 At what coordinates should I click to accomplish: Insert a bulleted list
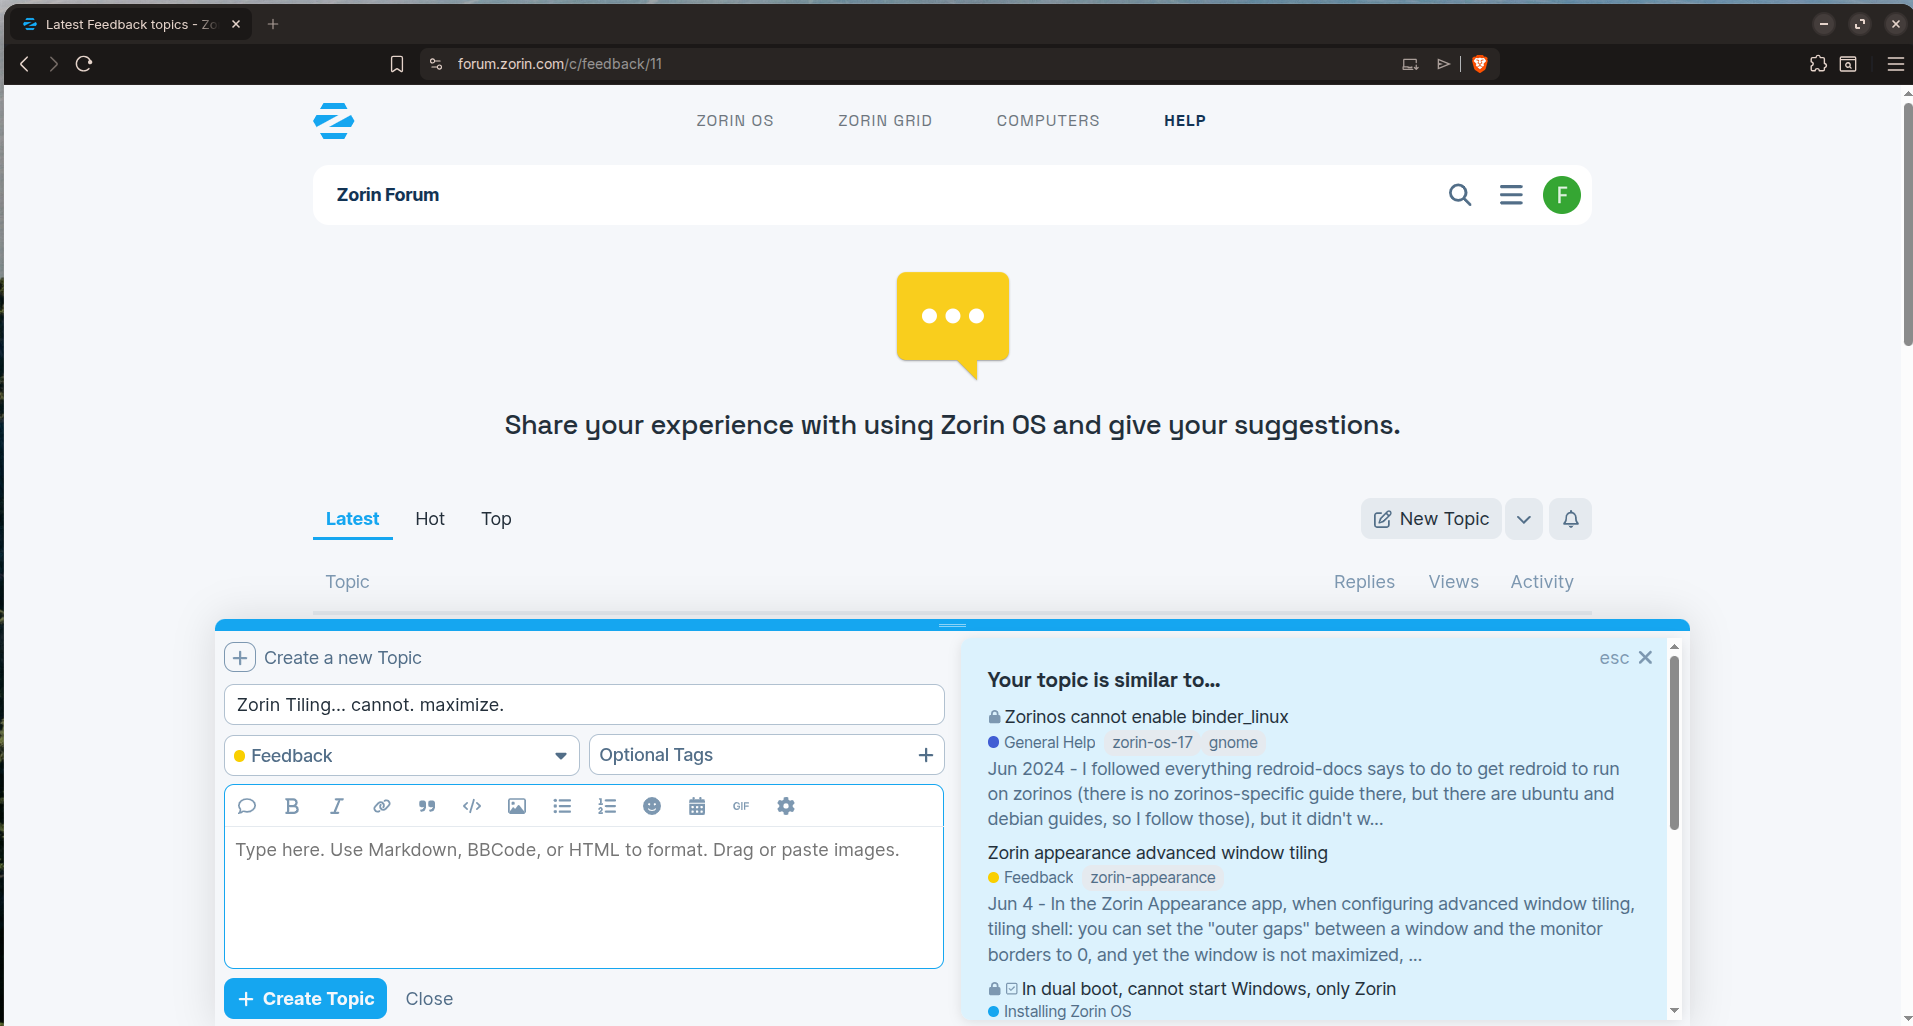pyautogui.click(x=562, y=806)
